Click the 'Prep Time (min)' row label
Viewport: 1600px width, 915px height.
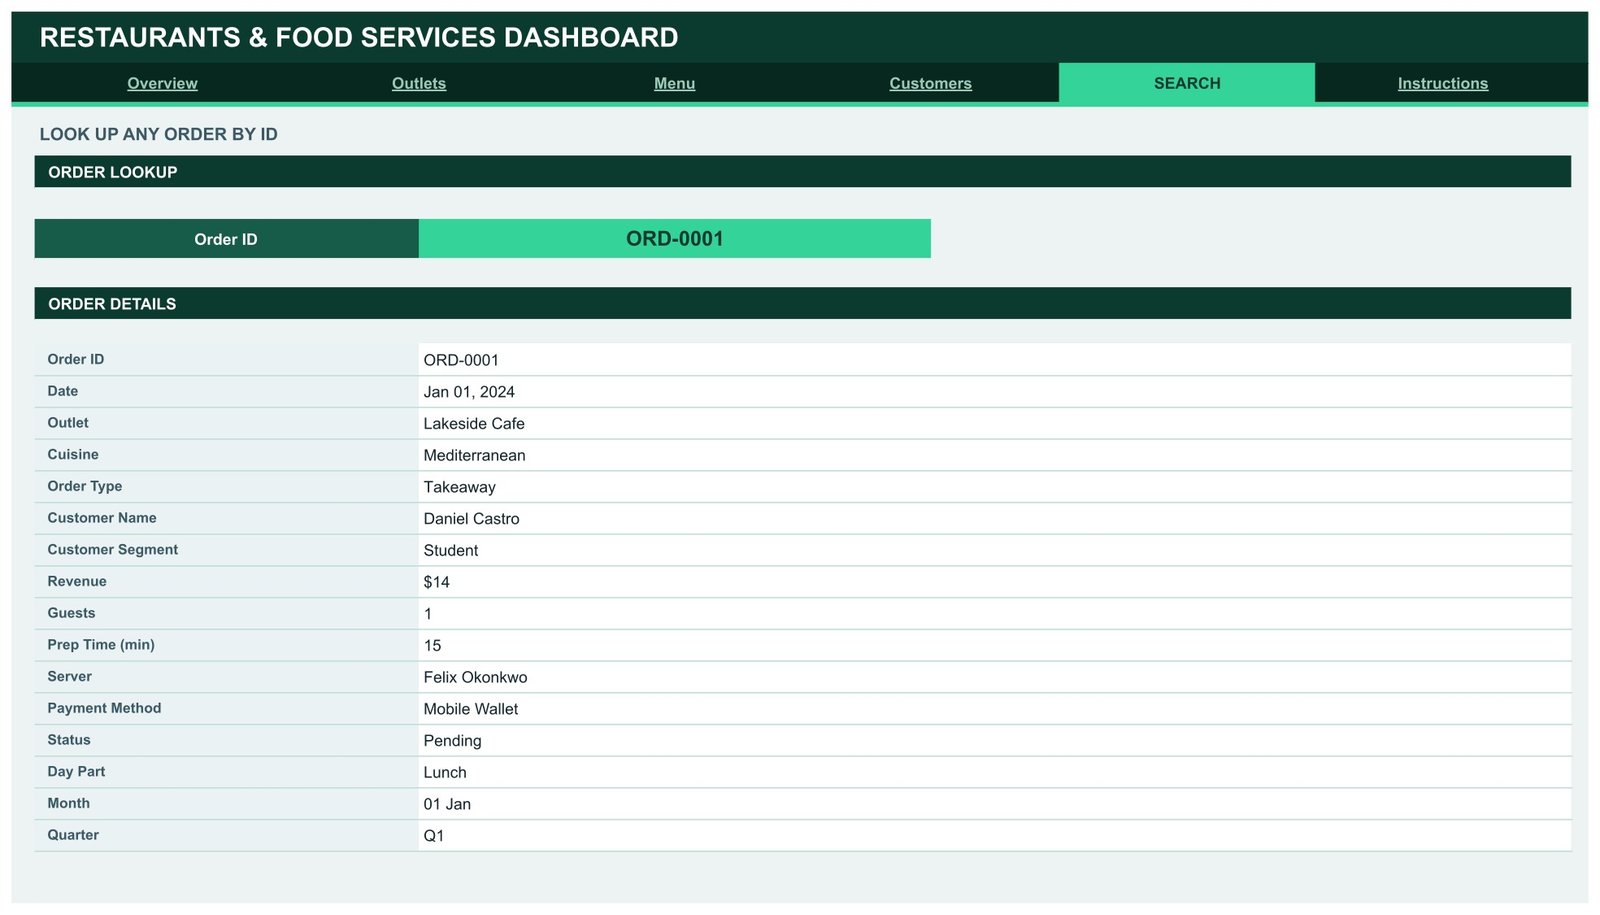pos(101,645)
